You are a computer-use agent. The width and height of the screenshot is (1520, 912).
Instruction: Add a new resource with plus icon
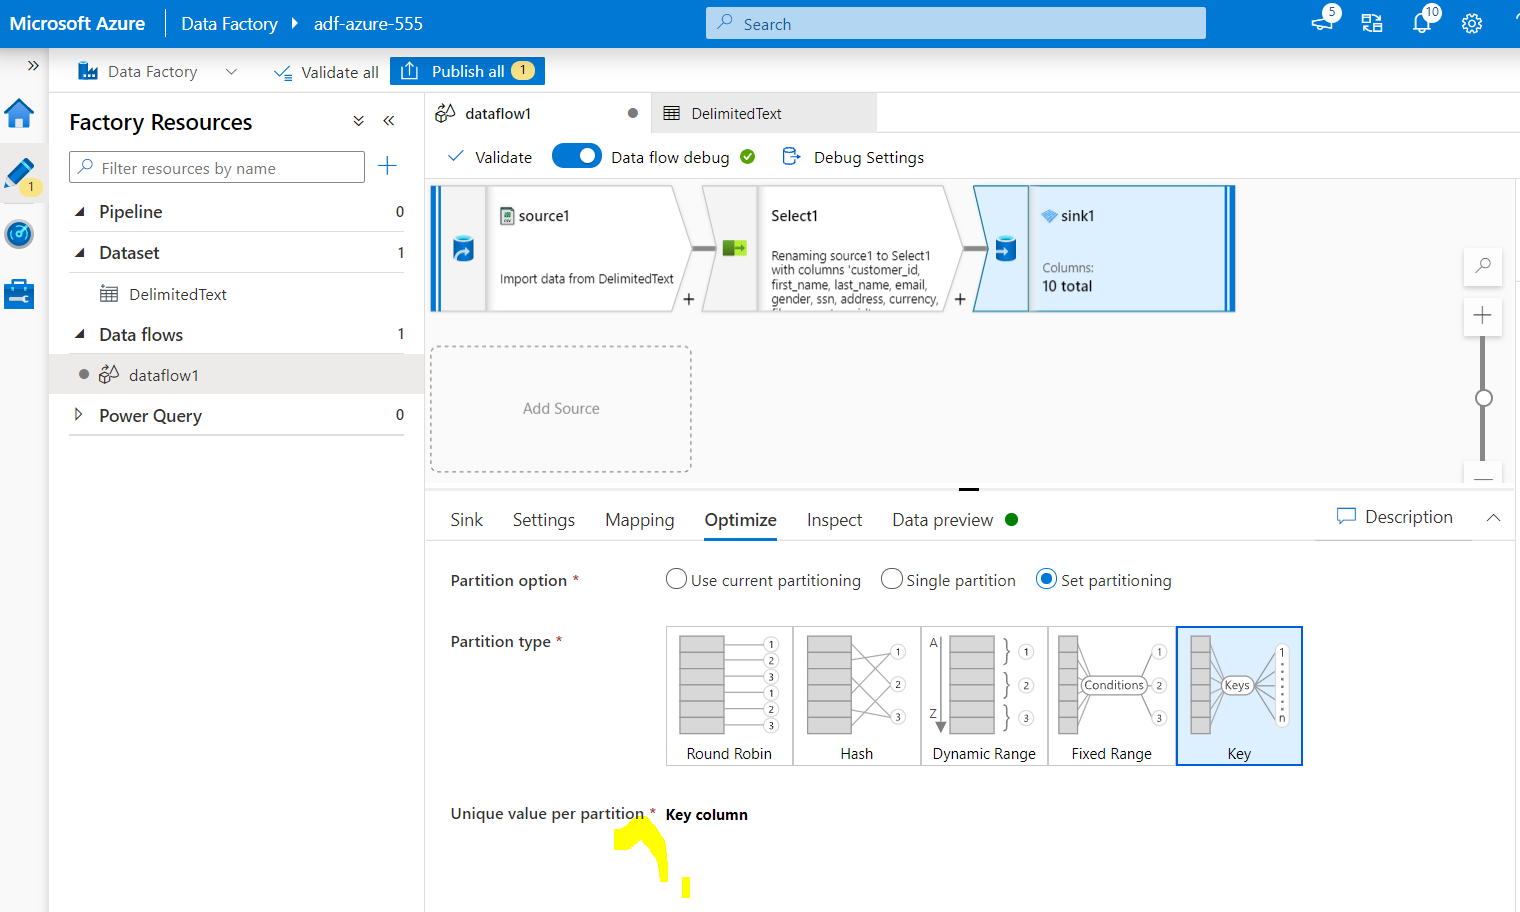pos(388,166)
